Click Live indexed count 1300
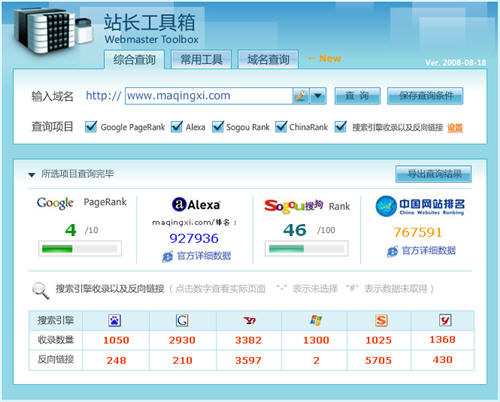This screenshot has width=500, height=402. tap(316, 340)
